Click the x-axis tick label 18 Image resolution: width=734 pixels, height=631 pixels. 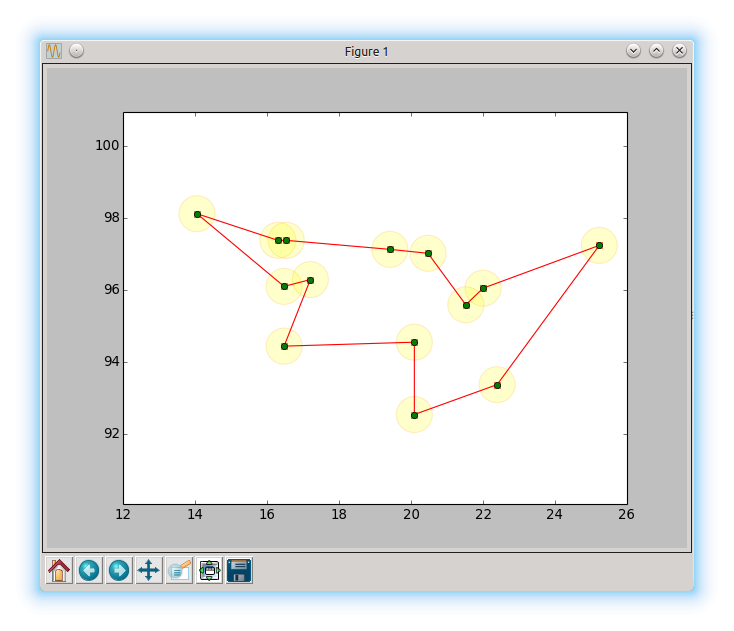[x=339, y=515]
